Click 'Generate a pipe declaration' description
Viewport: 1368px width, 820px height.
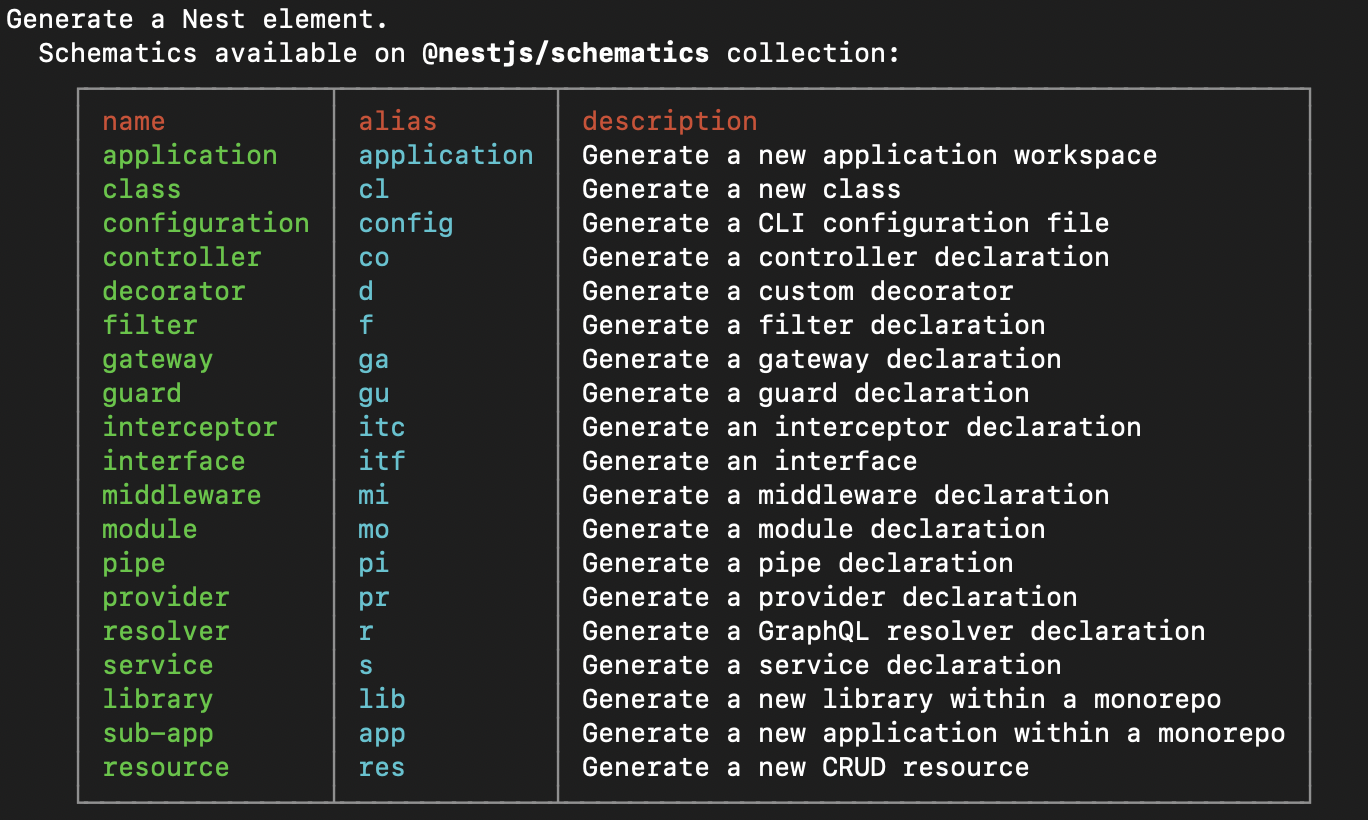click(x=798, y=564)
